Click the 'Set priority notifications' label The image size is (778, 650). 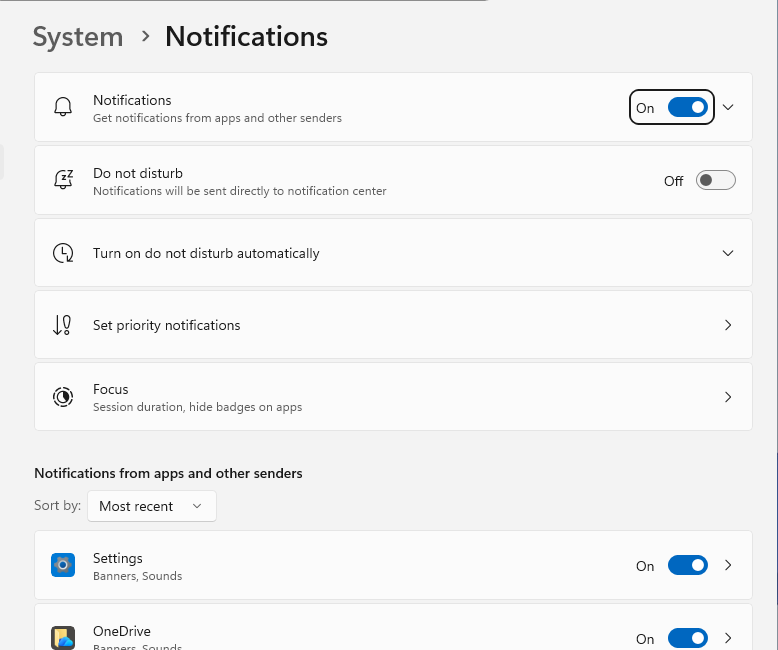[167, 325]
